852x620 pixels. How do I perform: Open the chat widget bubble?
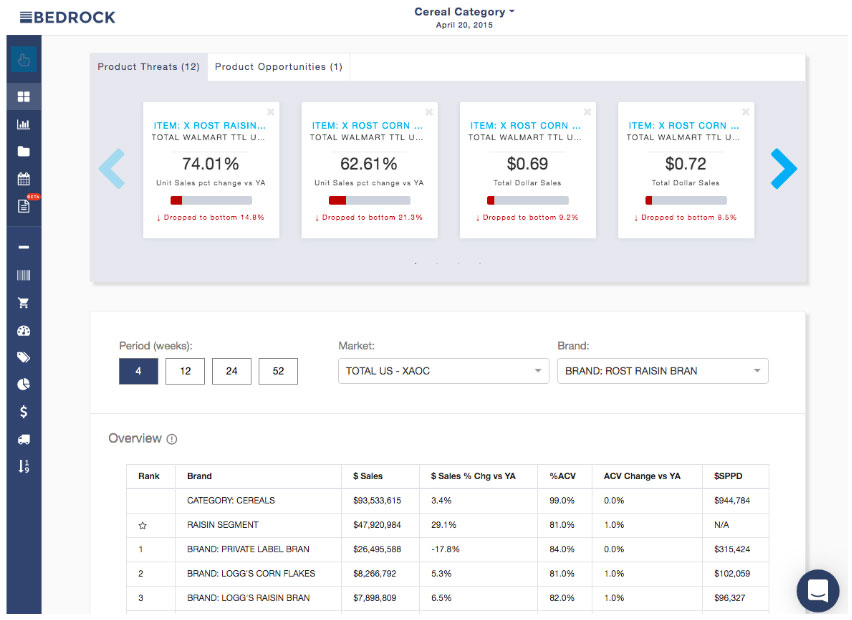(x=818, y=590)
